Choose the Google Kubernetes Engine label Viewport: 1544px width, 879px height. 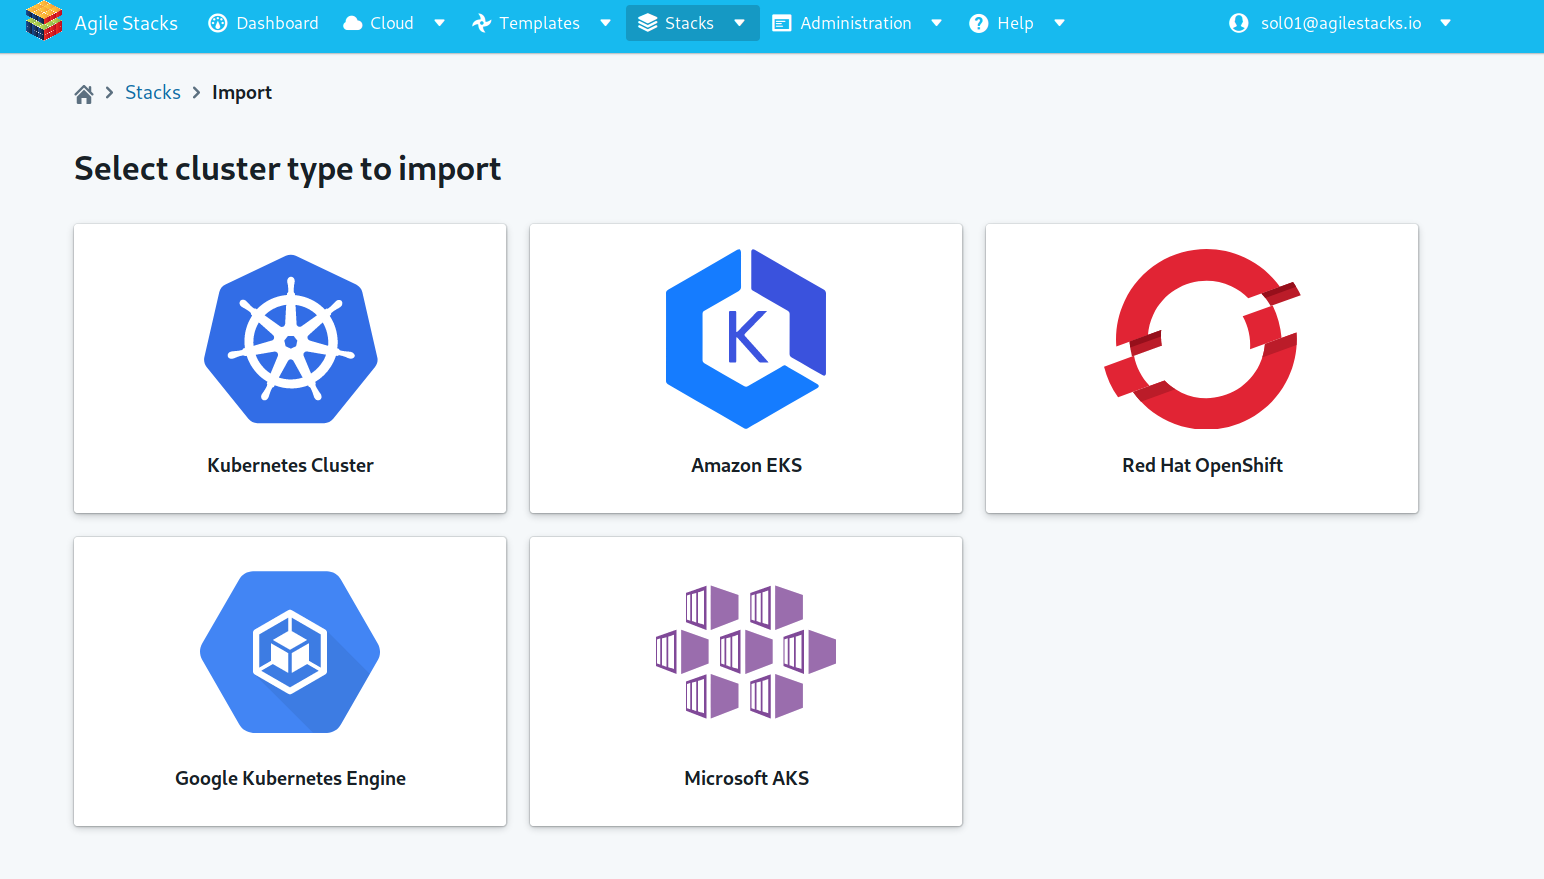(x=290, y=779)
